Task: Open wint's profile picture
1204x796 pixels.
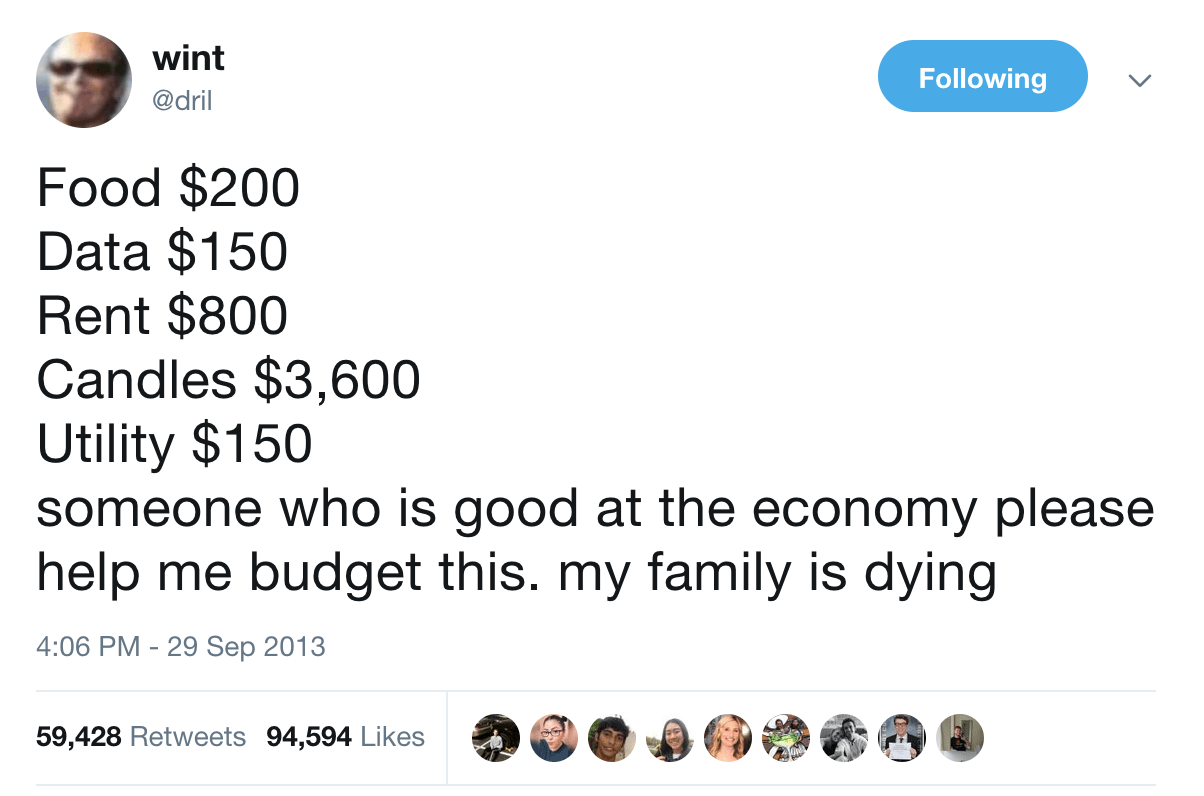Action: click(84, 81)
